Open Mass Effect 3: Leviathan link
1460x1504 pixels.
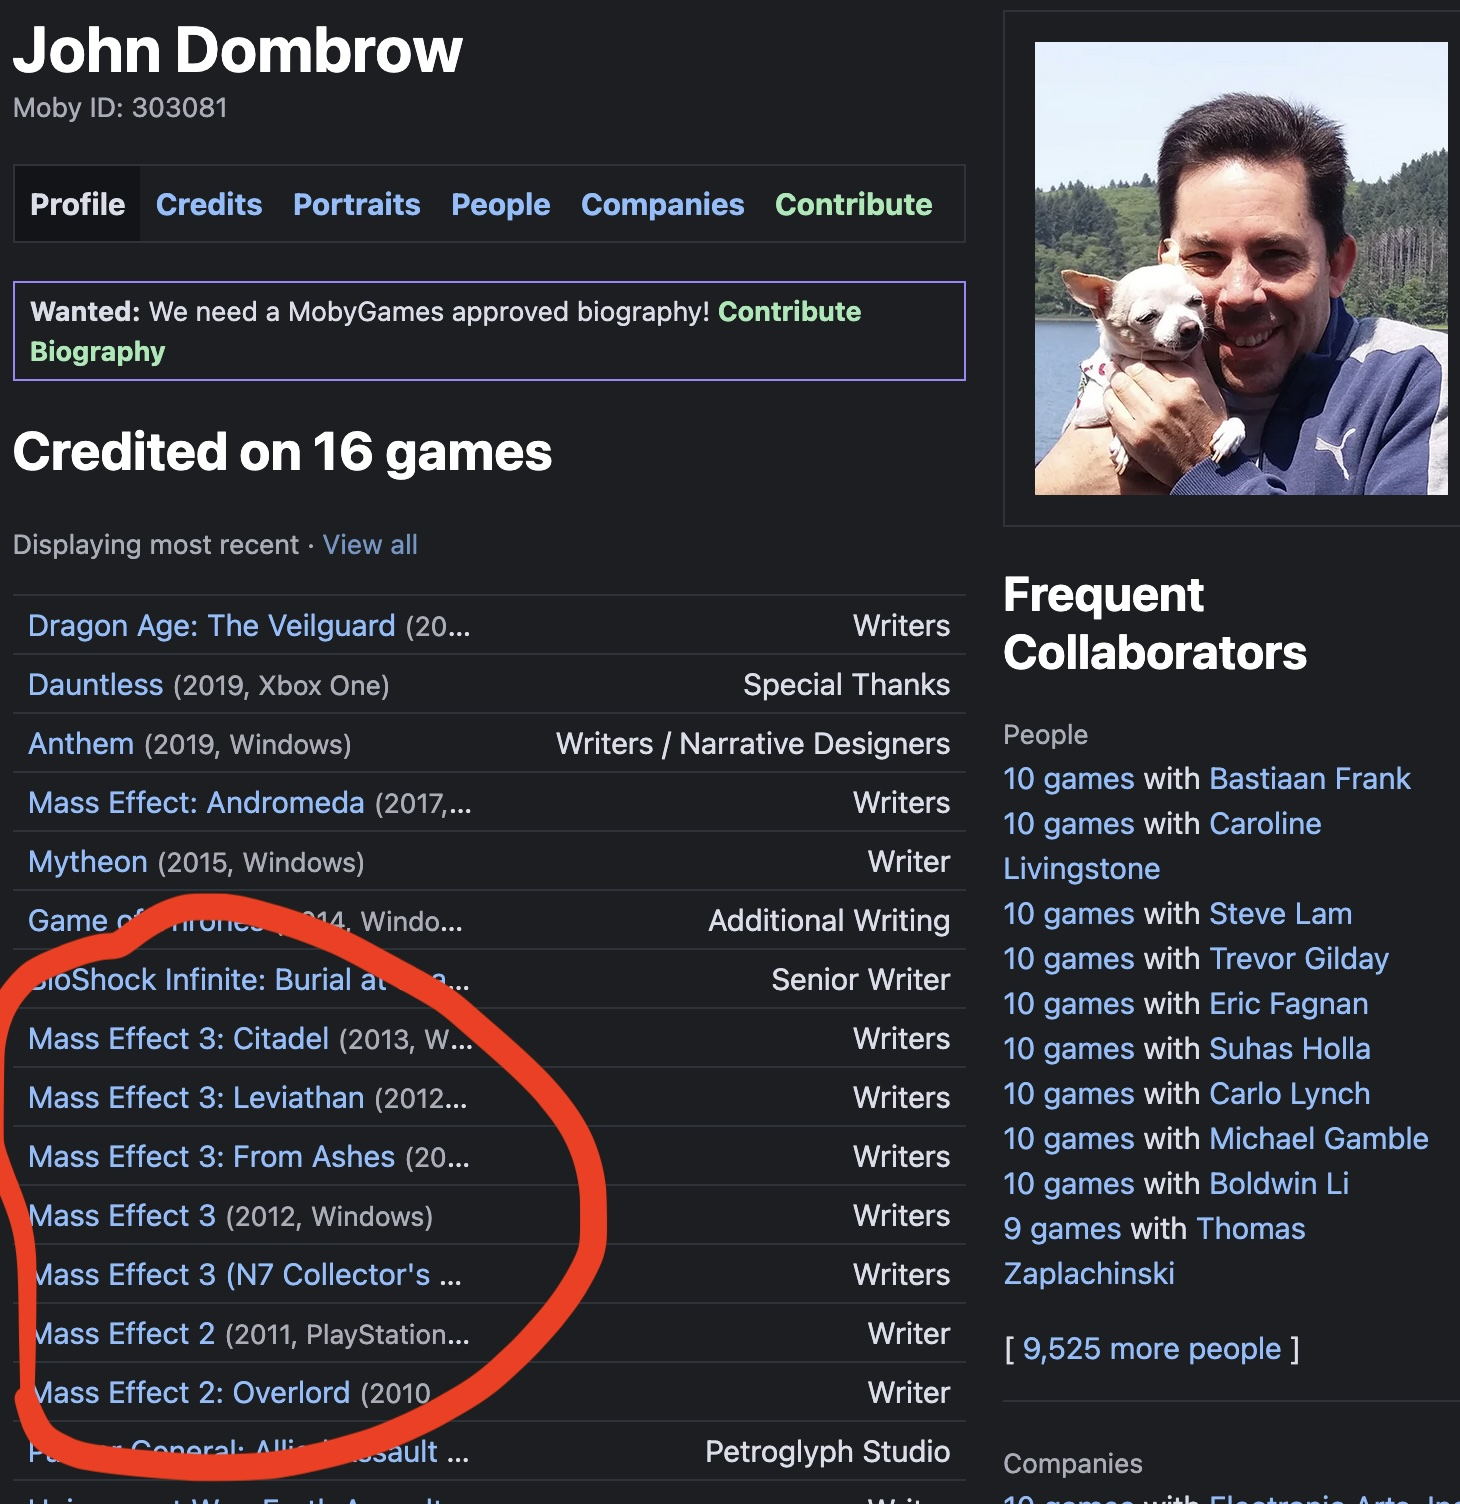coord(196,1098)
